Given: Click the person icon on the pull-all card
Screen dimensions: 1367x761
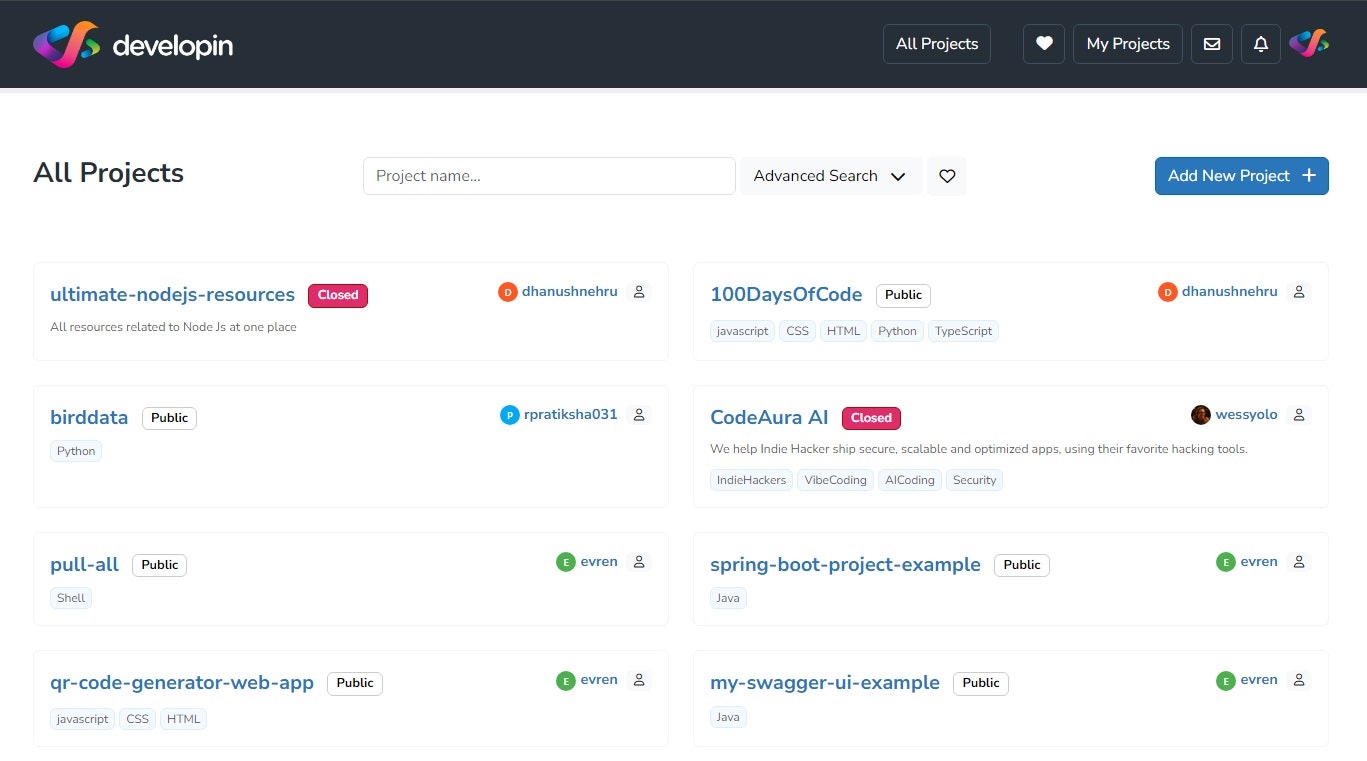Looking at the screenshot, I should pyautogui.click(x=638, y=561).
